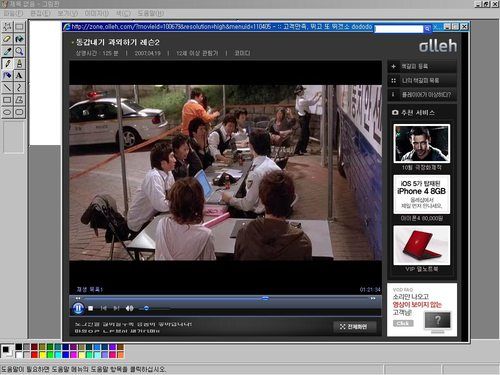This screenshot has height=375, width=500.
Task: Open the 도움말(H) menu
Action: coord(151,13)
